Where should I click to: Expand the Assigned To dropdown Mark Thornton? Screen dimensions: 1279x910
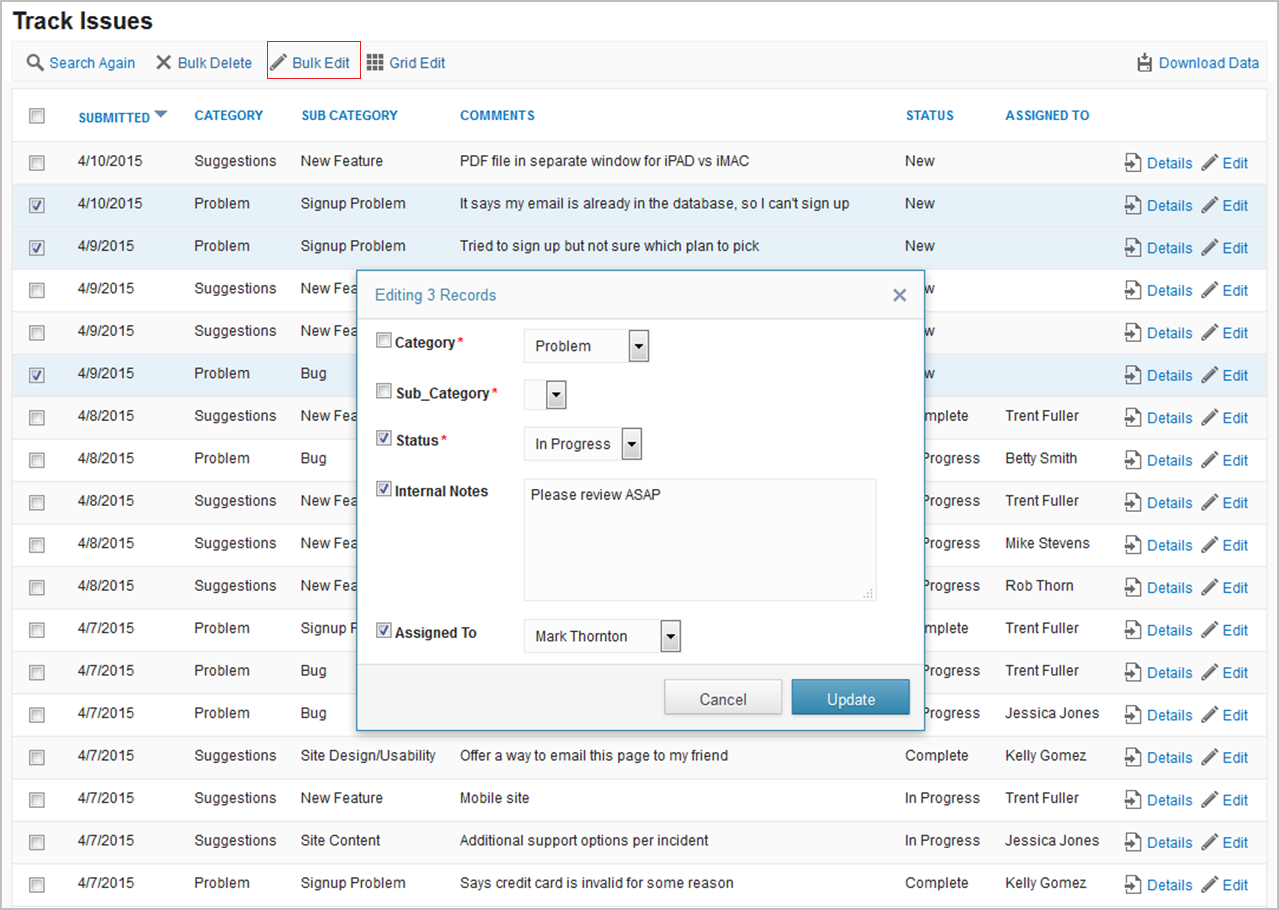tap(670, 636)
